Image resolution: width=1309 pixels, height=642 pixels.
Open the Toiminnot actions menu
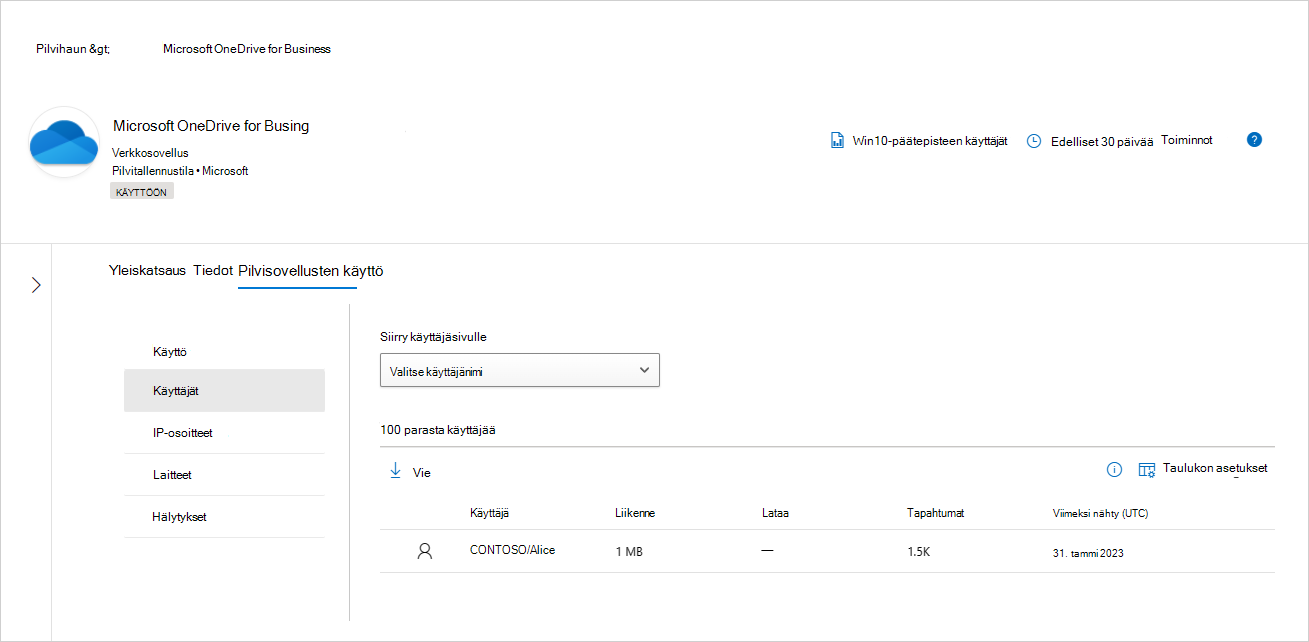[x=1187, y=140]
